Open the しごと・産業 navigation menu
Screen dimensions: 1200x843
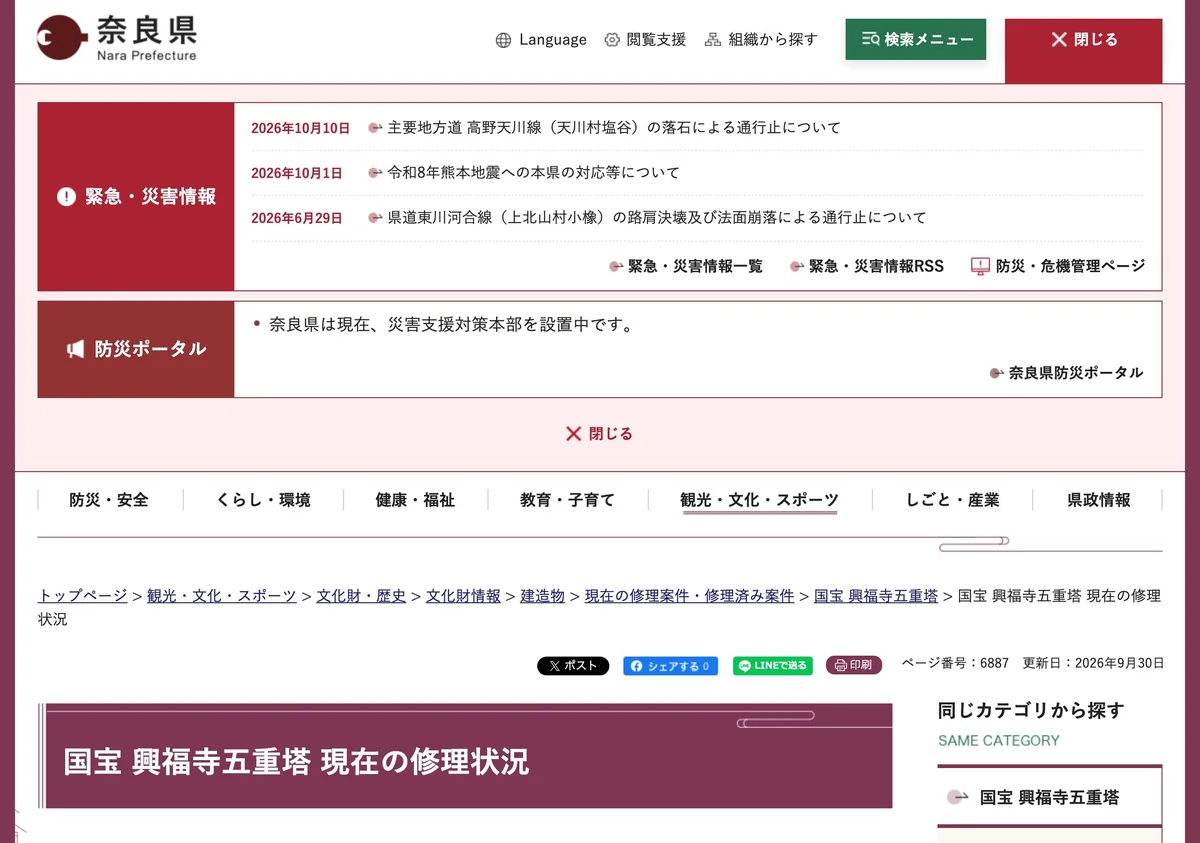pyautogui.click(x=953, y=500)
